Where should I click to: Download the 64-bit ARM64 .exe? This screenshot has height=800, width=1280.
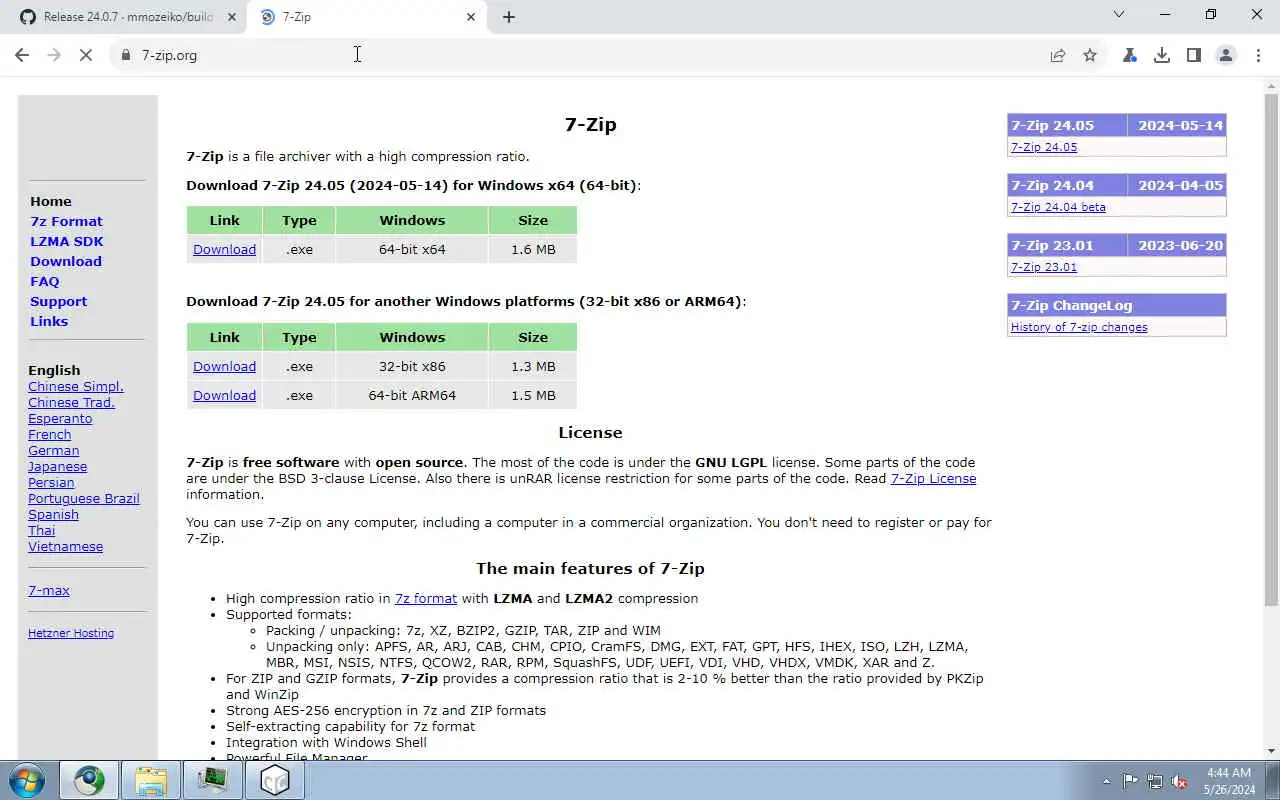pyautogui.click(x=224, y=395)
